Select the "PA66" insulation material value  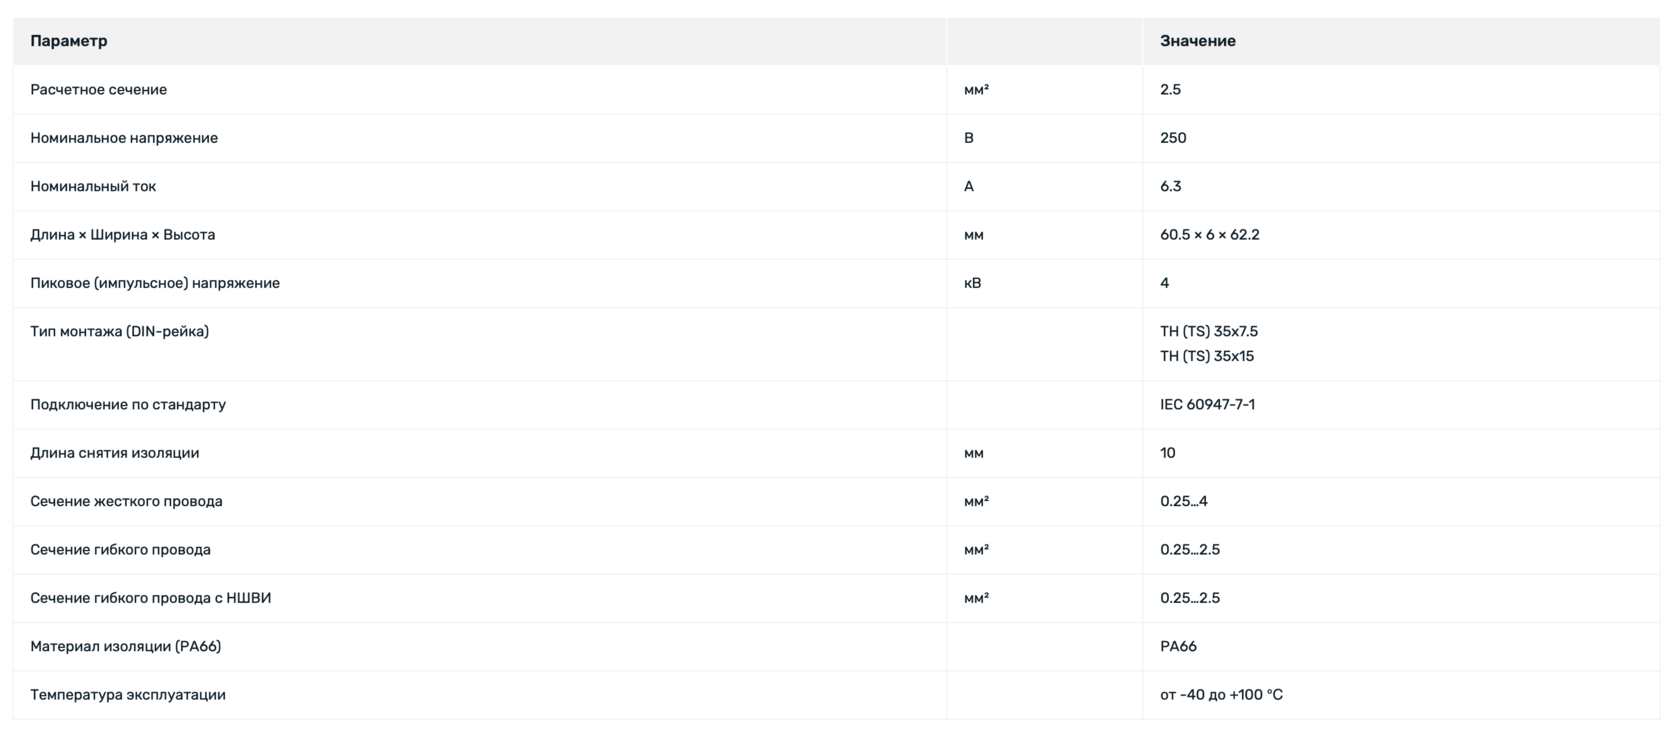pyautogui.click(x=1178, y=647)
